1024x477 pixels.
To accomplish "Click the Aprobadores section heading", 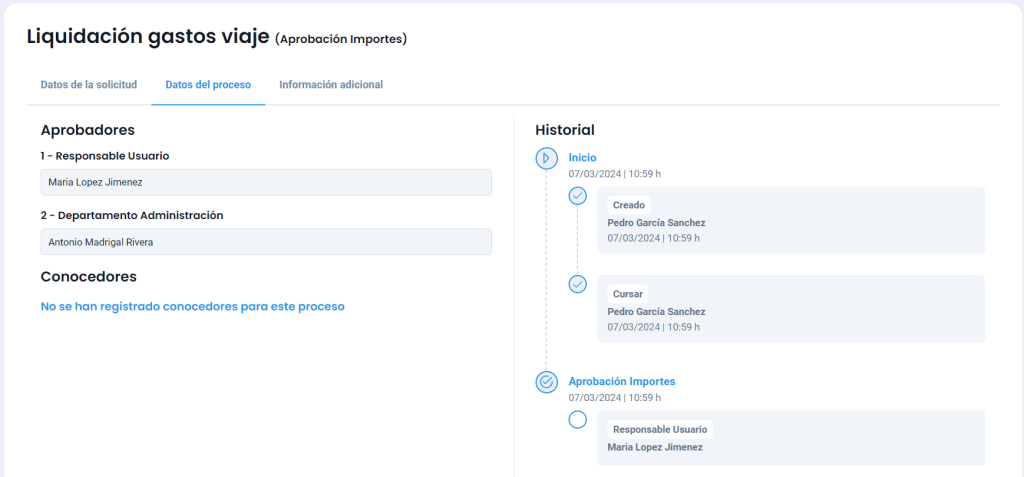I will point(88,130).
